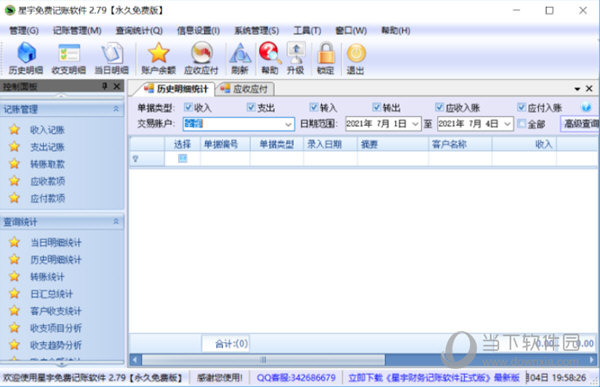
Task: Uncheck the 应收入账 checkbox
Action: coord(439,107)
